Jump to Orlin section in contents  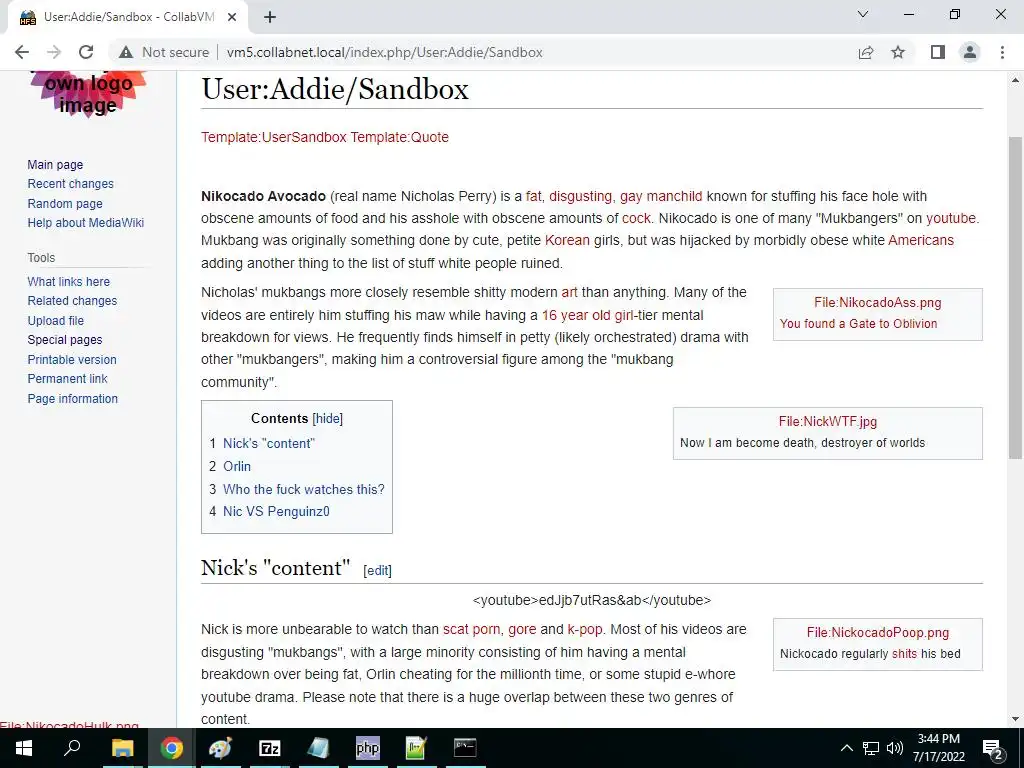pyautogui.click(x=237, y=466)
